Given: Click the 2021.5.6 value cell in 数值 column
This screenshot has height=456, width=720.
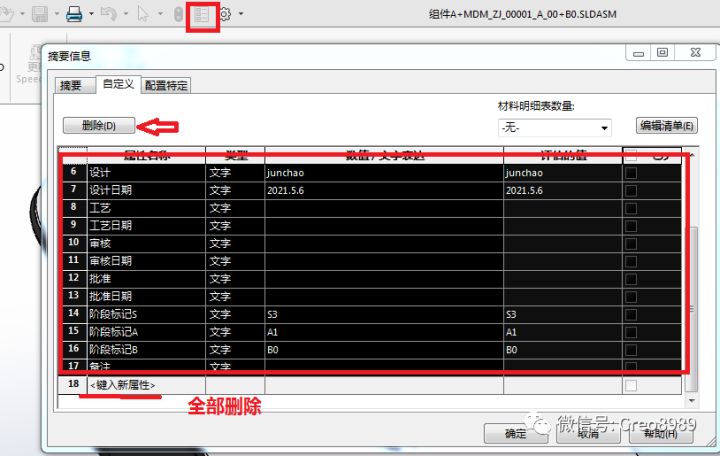Looking at the screenshot, I should tap(384, 190).
